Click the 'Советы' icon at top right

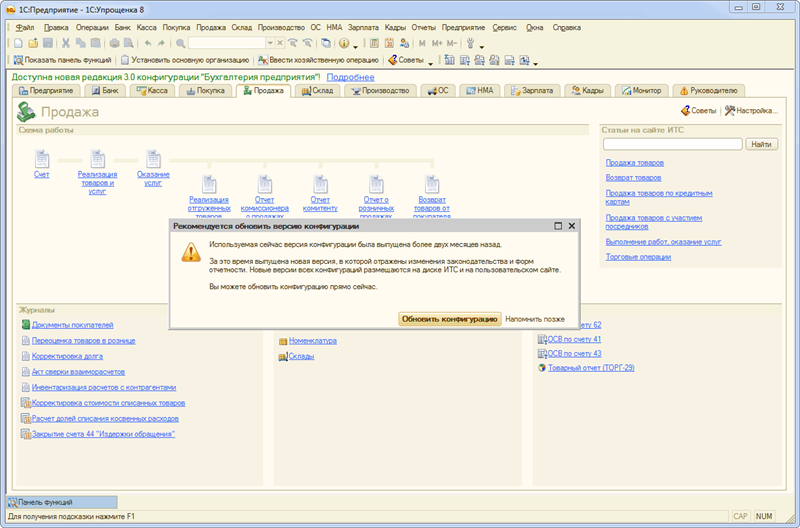tap(686, 110)
